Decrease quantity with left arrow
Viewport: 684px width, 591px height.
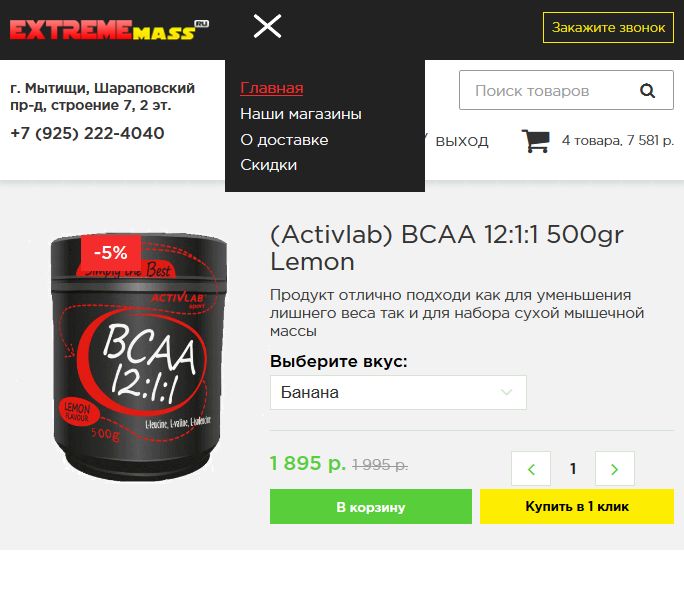(531, 469)
